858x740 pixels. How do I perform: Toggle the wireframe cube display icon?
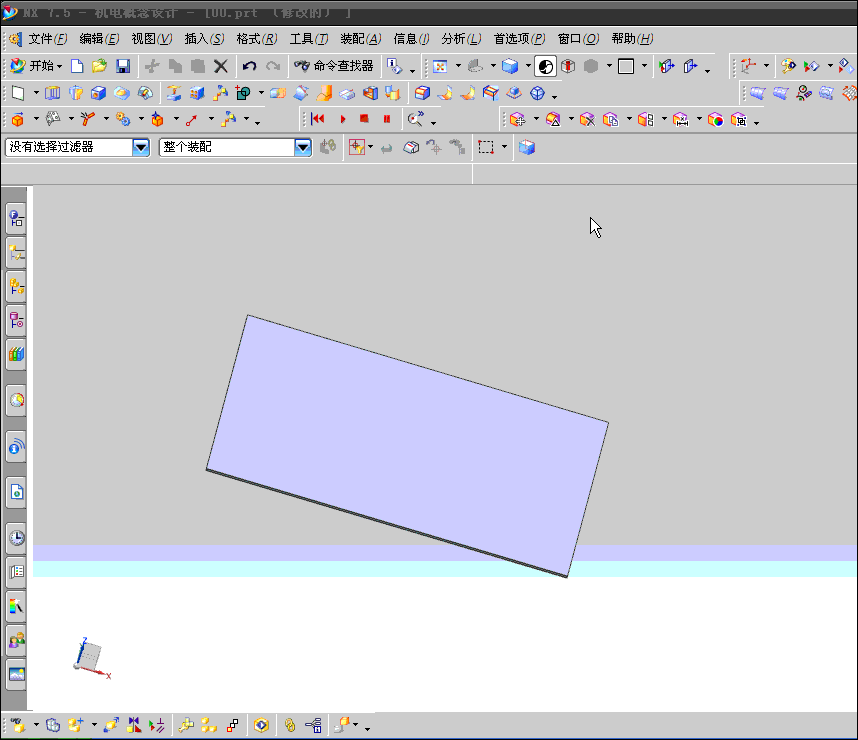click(x=568, y=67)
